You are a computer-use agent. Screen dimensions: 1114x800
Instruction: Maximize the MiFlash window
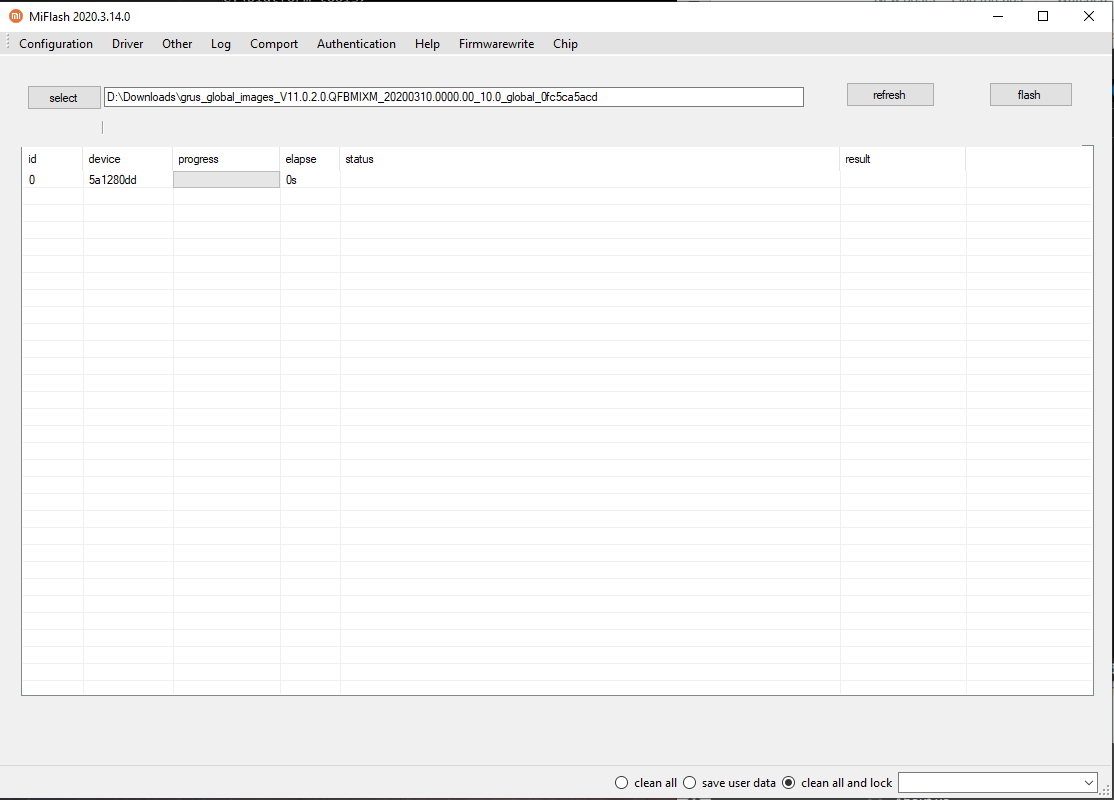pos(1043,16)
